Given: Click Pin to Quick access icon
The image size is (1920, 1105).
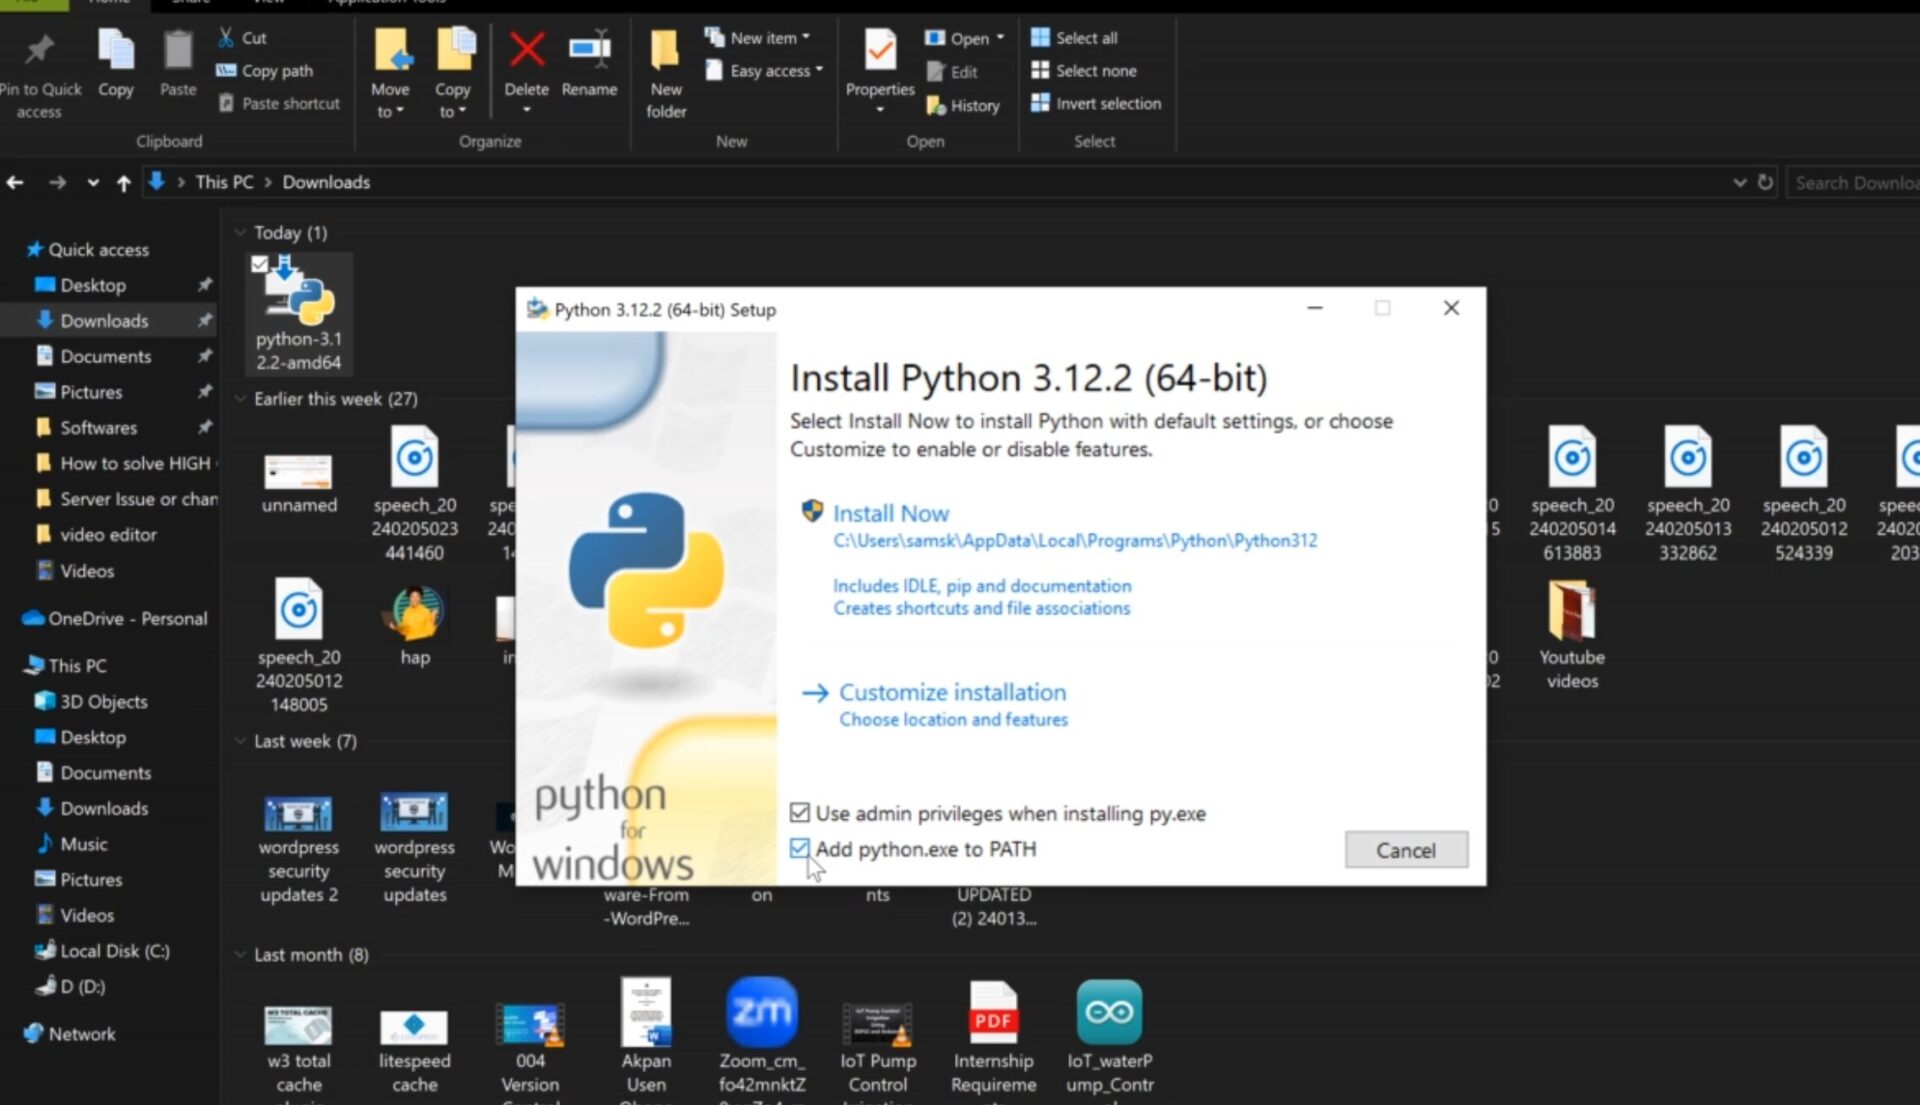Looking at the screenshot, I should click(x=40, y=52).
